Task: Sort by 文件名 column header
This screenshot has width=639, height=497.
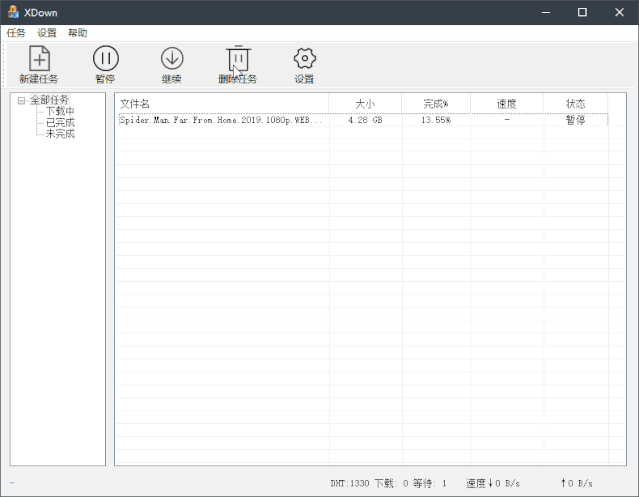Action: [x=220, y=104]
